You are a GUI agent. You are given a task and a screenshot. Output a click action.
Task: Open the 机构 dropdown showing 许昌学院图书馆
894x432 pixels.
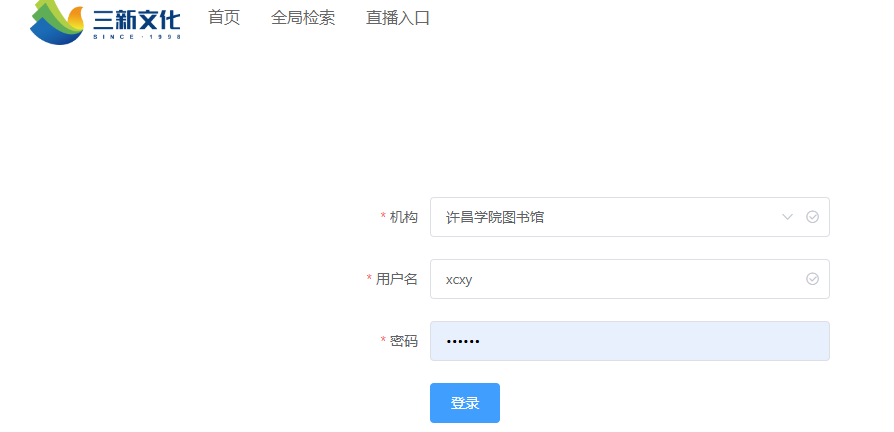(x=600, y=217)
